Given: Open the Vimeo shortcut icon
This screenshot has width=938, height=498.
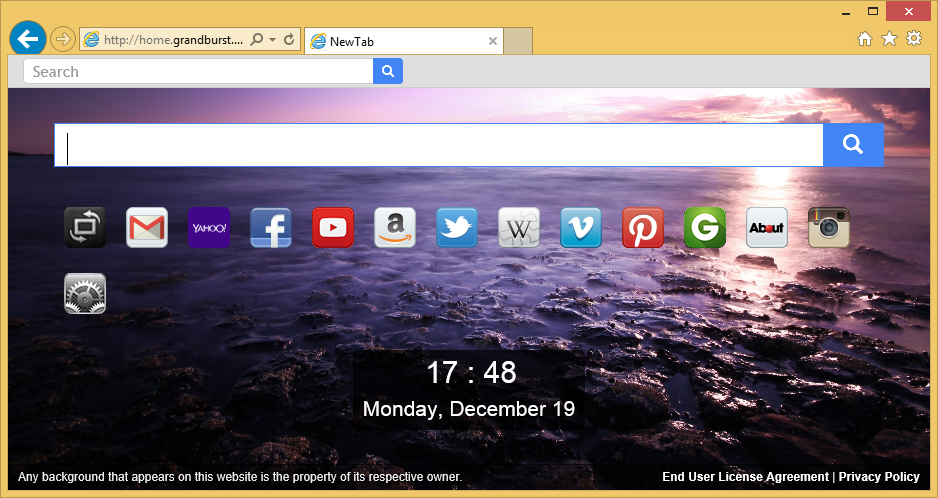Looking at the screenshot, I should pos(581,227).
